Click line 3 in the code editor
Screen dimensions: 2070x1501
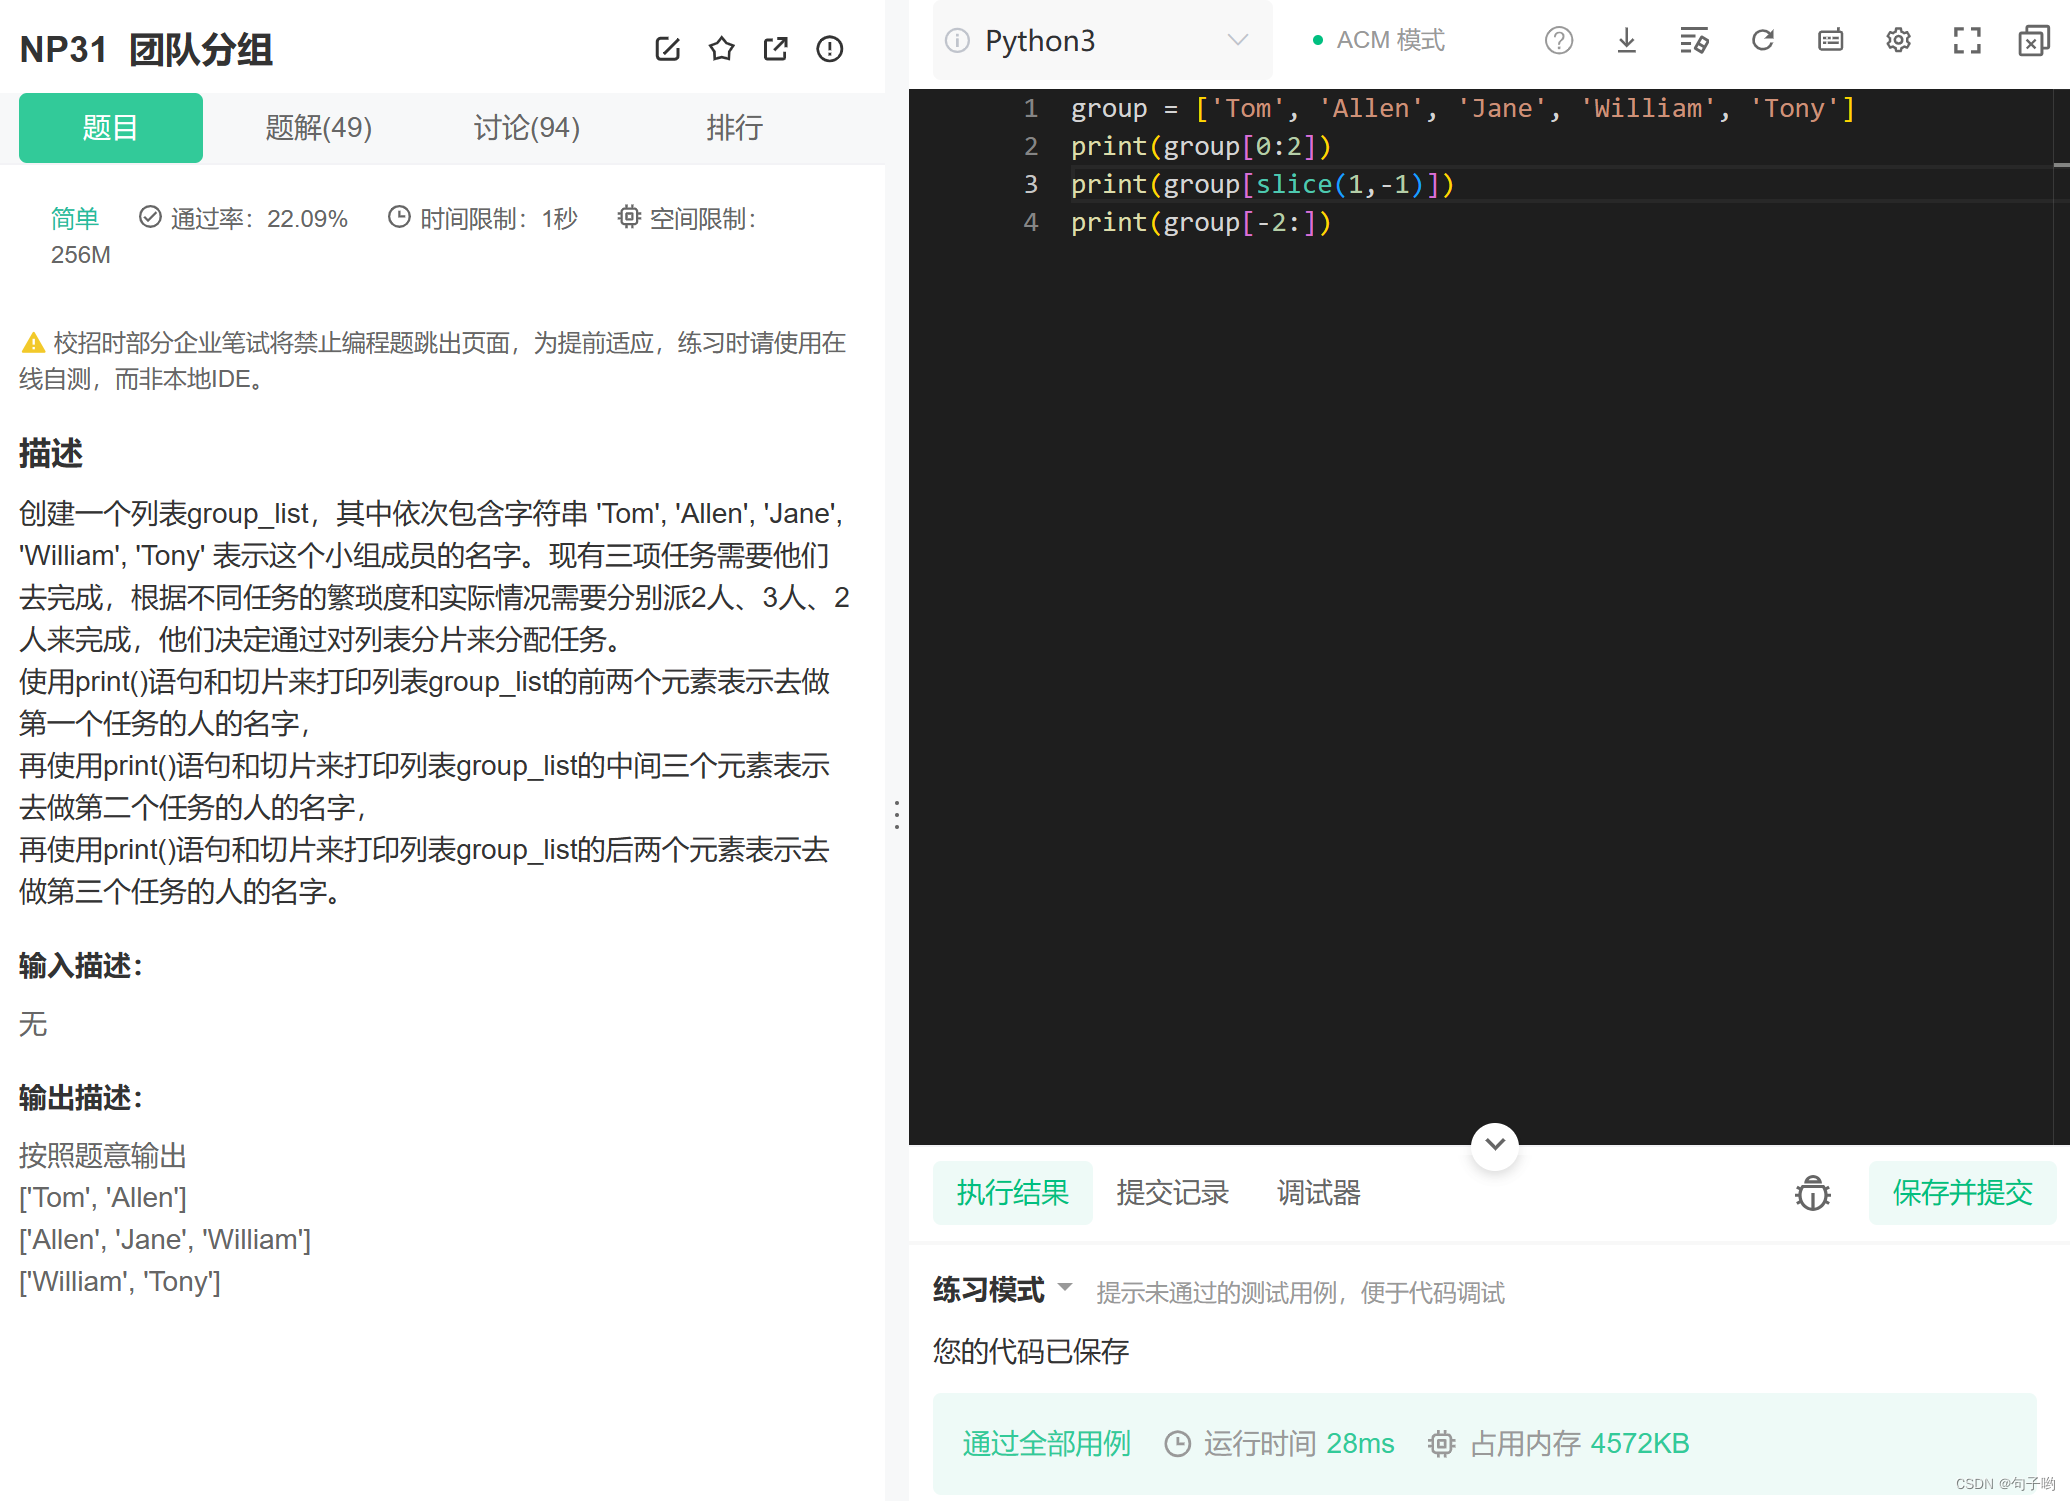[1262, 184]
